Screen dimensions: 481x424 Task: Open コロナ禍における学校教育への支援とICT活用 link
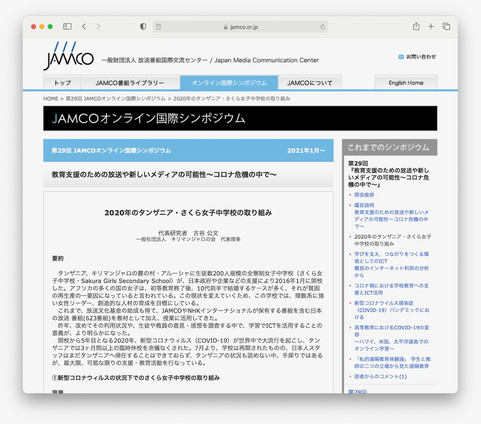click(391, 289)
